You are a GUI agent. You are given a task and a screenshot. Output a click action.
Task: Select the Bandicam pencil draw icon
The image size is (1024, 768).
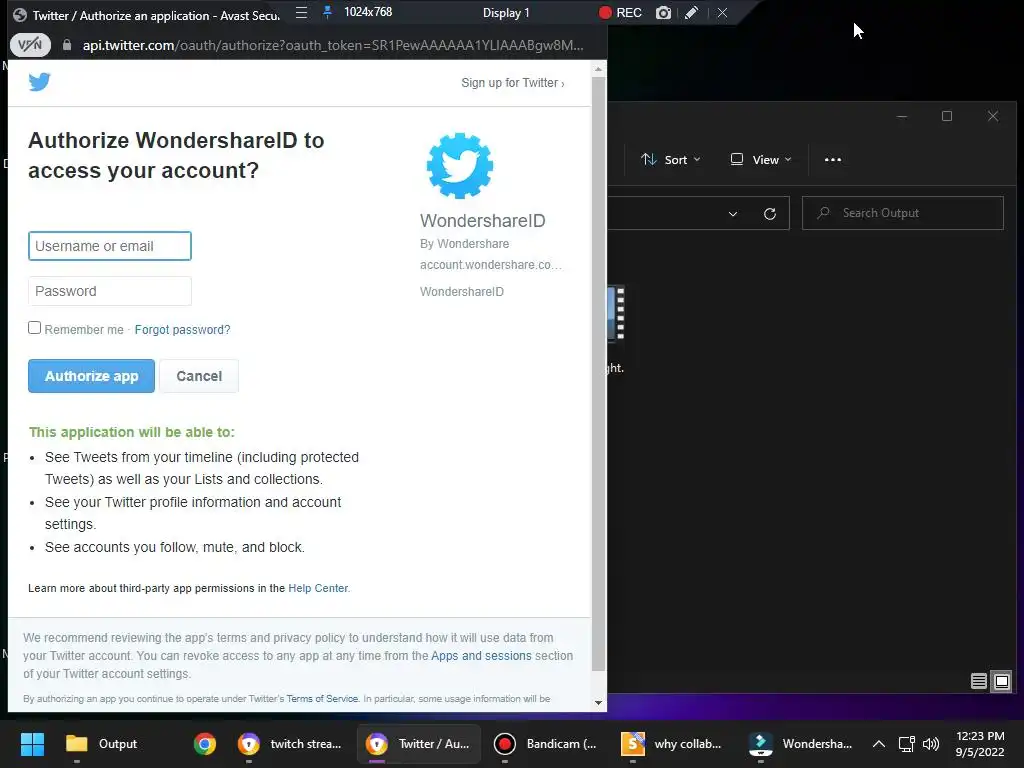(692, 12)
